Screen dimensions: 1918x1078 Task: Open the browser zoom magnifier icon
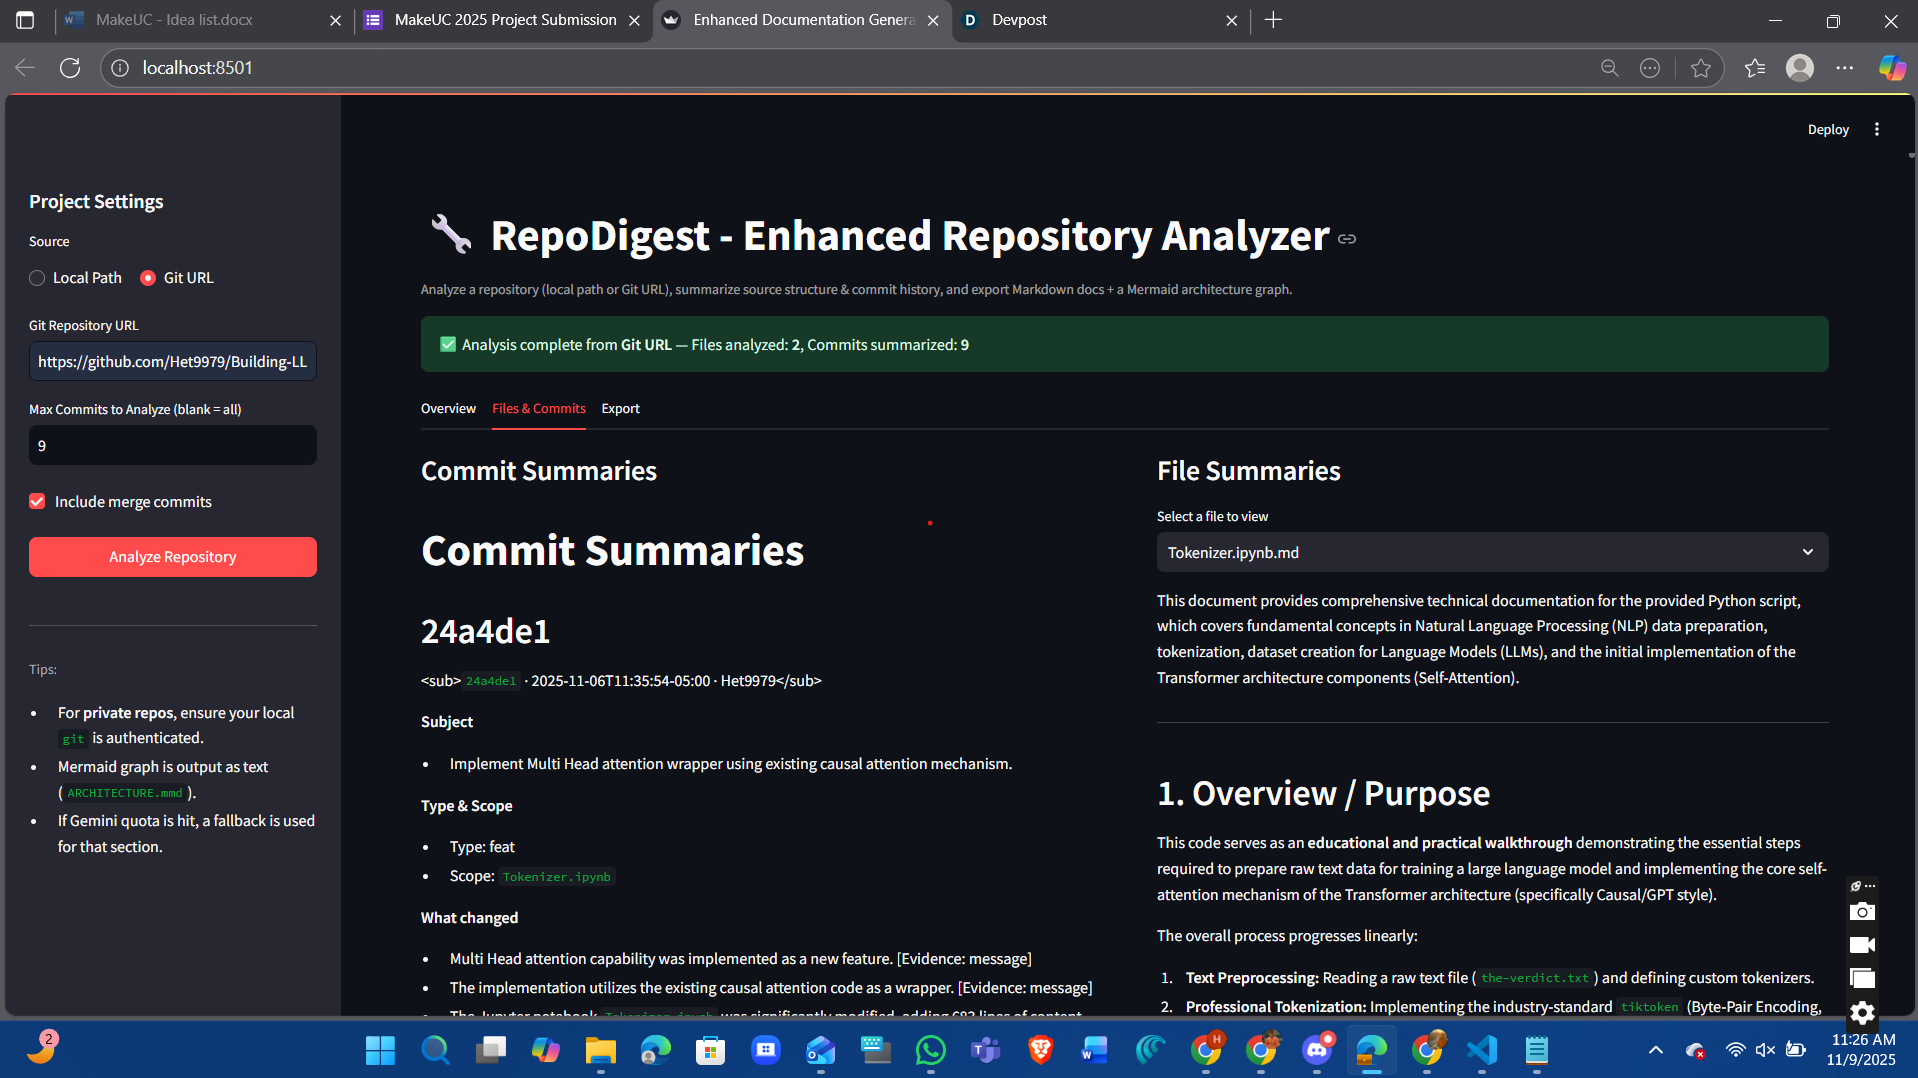(1609, 68)
